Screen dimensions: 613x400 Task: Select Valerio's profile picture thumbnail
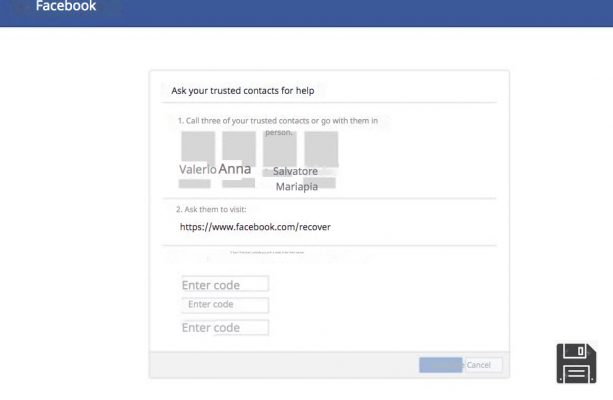coord(198,149)
